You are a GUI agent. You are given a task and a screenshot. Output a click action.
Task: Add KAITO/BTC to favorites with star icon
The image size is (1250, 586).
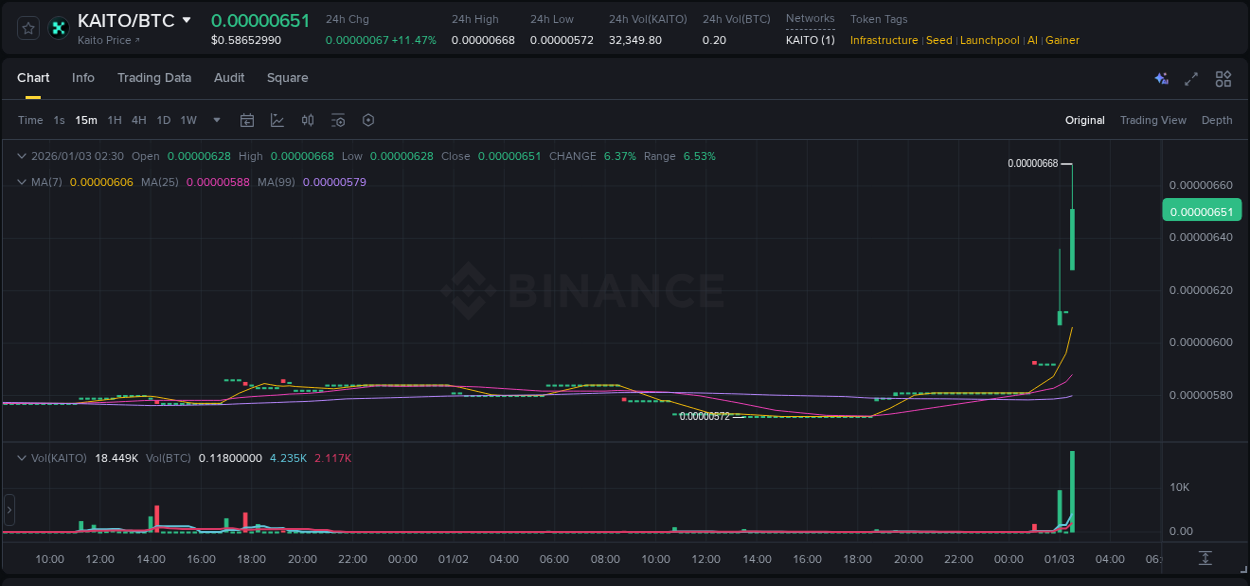click(x=29, y=28)
